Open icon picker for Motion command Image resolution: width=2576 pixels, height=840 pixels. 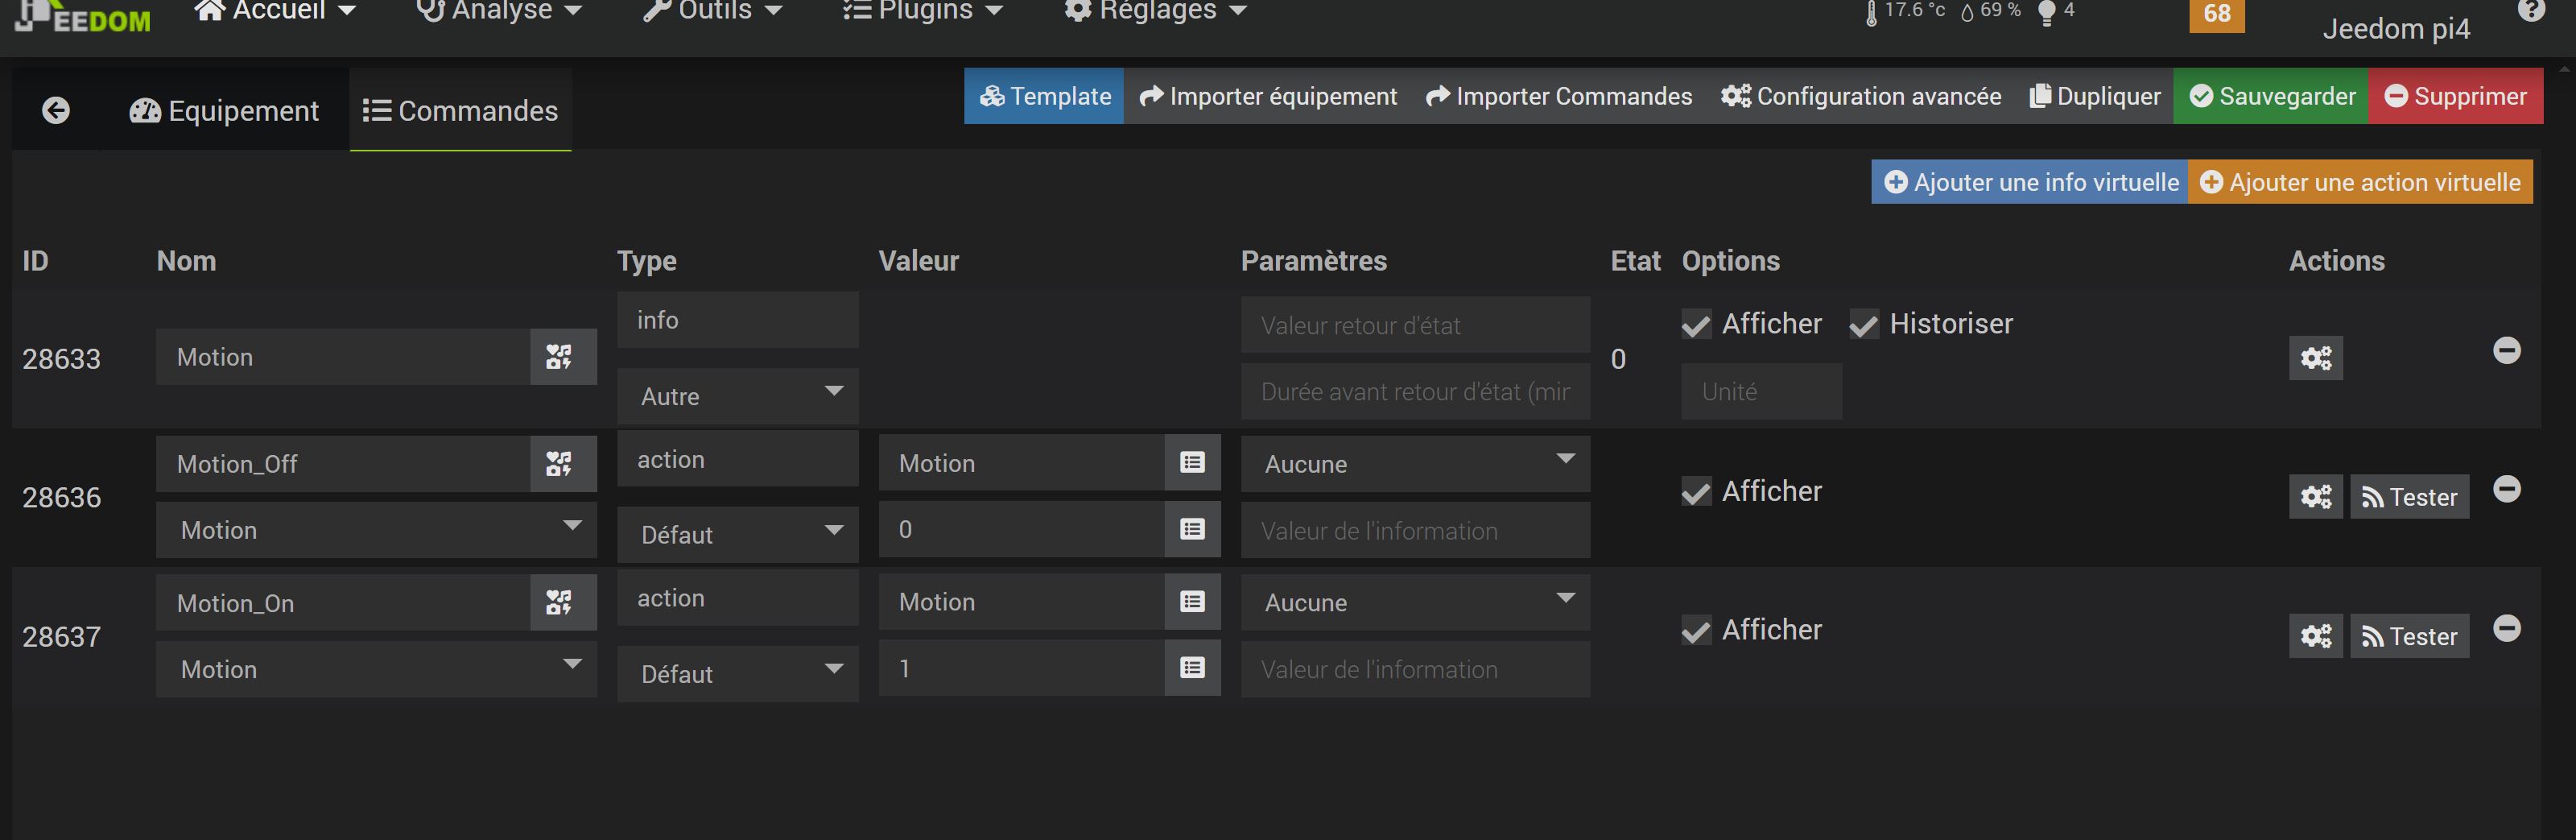click(560, 357)
